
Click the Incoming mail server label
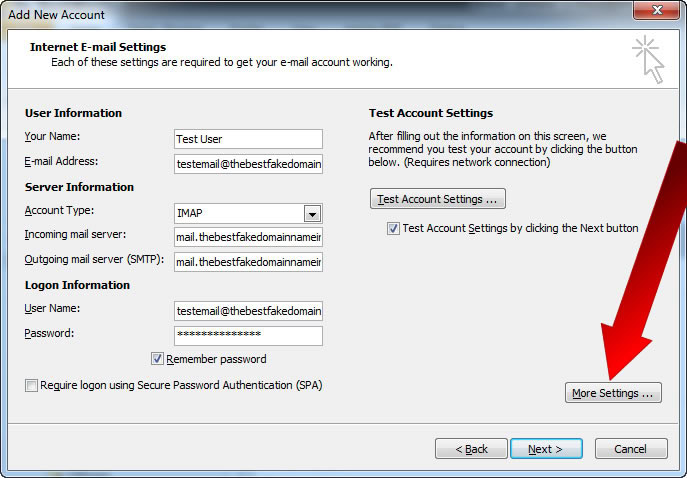(x=75, y=234)
